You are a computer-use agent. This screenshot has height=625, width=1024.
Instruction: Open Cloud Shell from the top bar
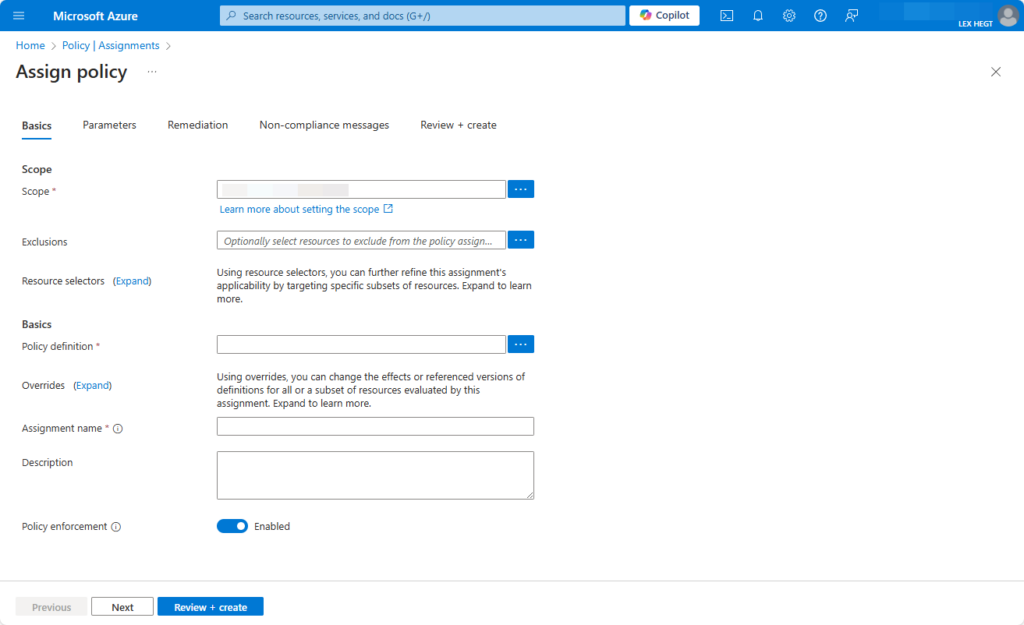tap(726, 15)
